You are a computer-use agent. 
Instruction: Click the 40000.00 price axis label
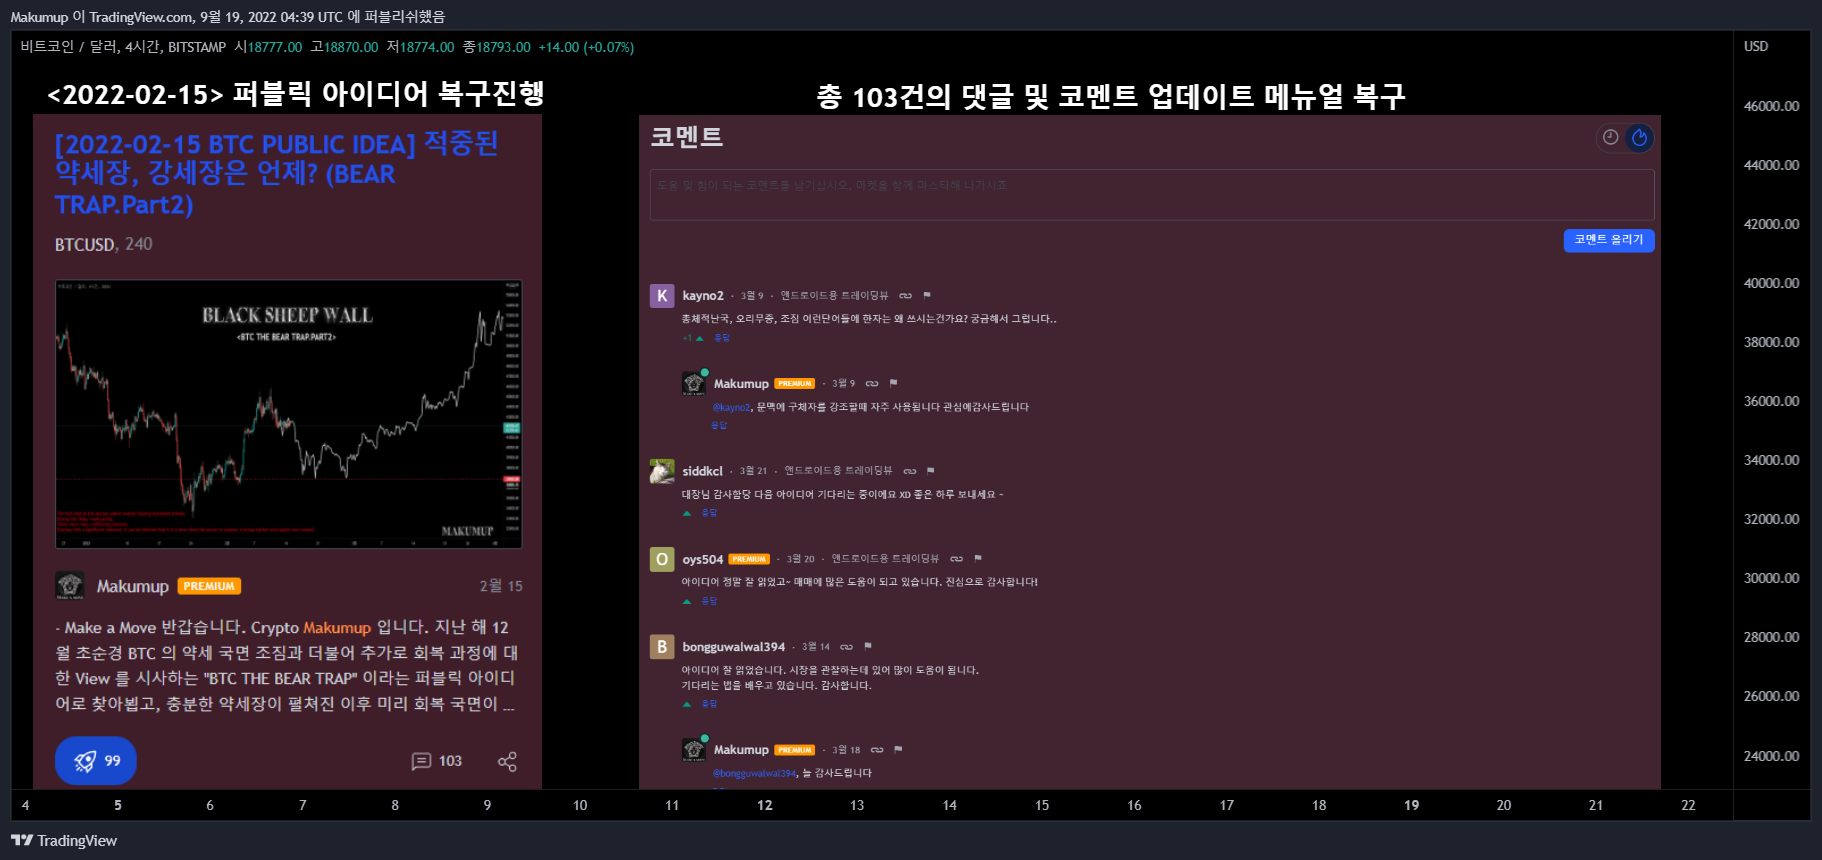[x=1771, y=283]
